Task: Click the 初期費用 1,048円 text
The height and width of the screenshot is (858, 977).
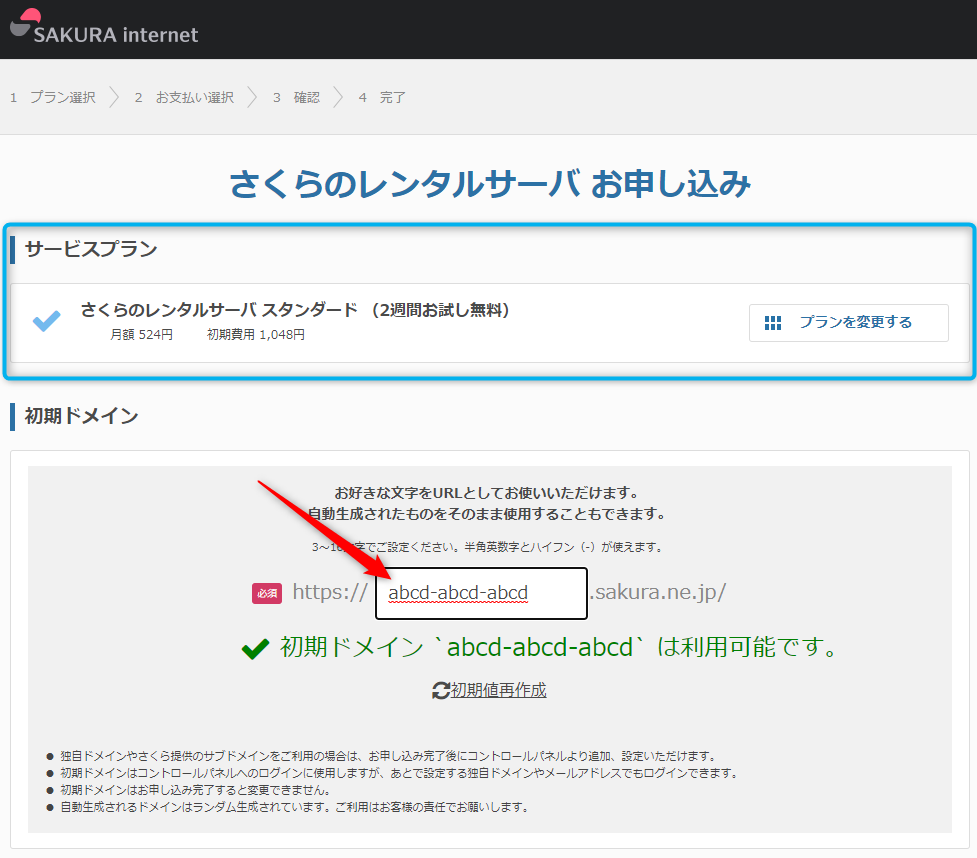Action: 255,335
